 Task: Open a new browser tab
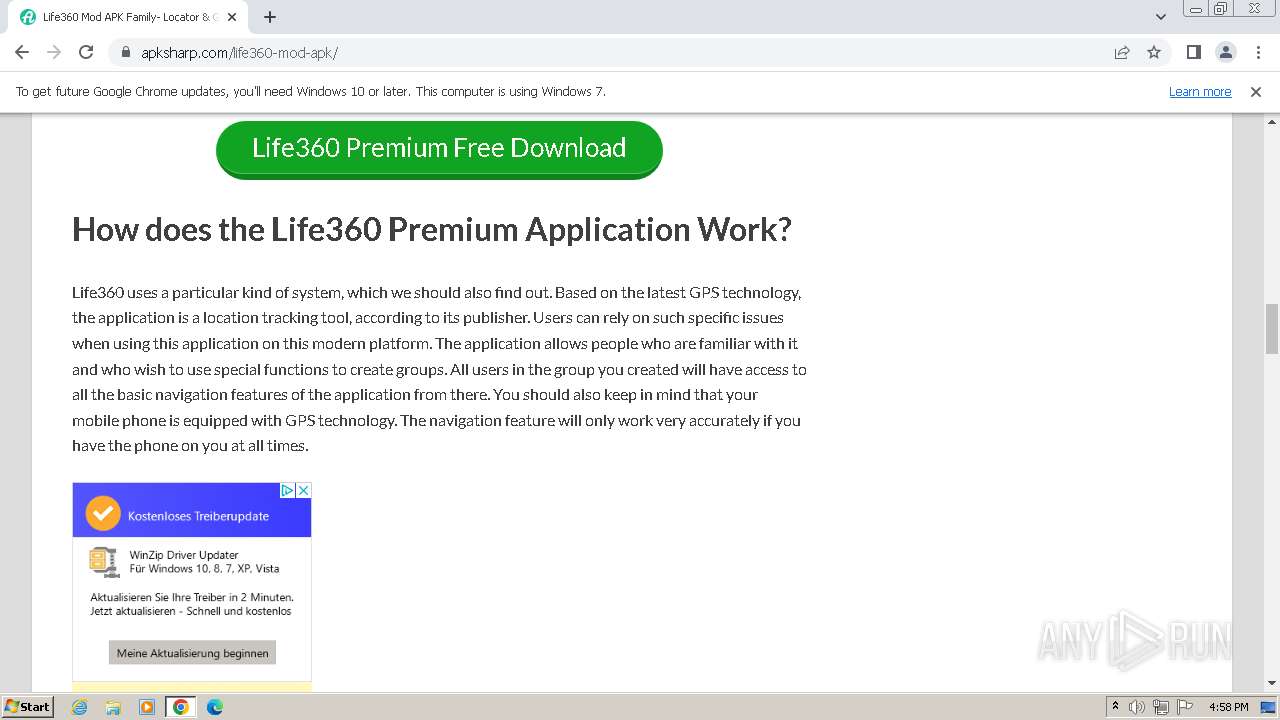click(270, 17)
